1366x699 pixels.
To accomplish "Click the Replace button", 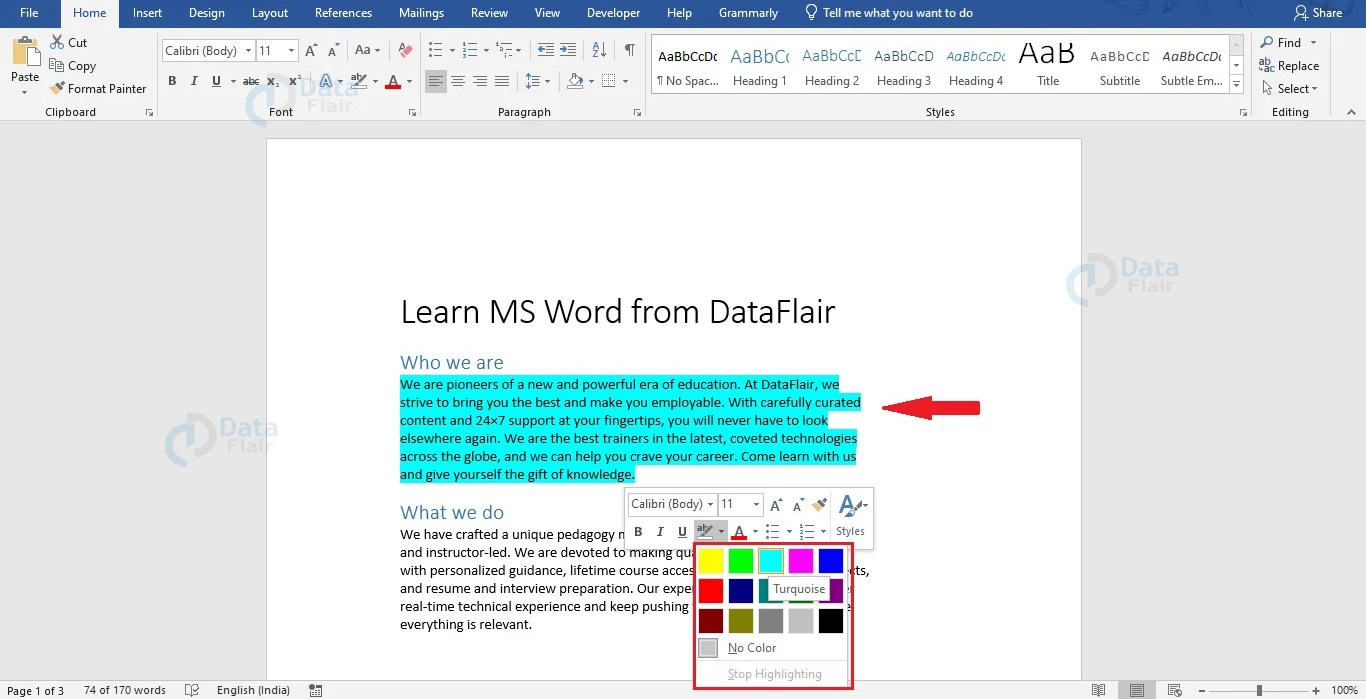I will [1291, 65].
